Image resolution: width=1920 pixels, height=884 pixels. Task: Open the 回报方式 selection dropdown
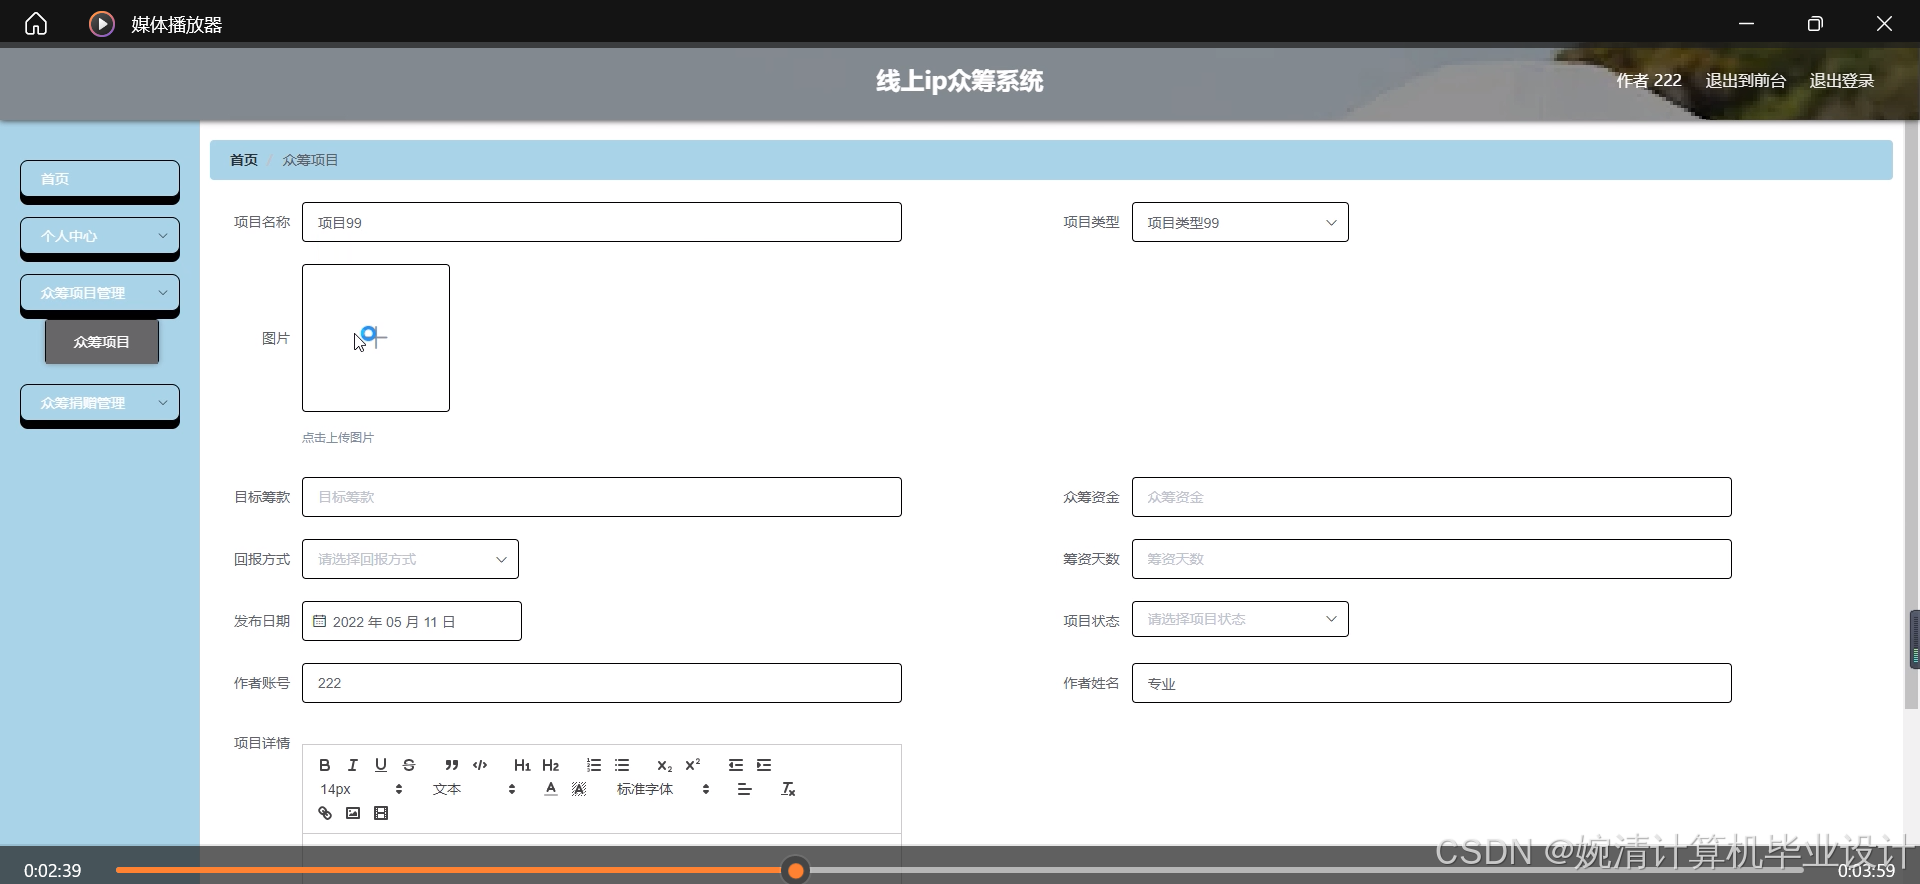click(410, 559)
